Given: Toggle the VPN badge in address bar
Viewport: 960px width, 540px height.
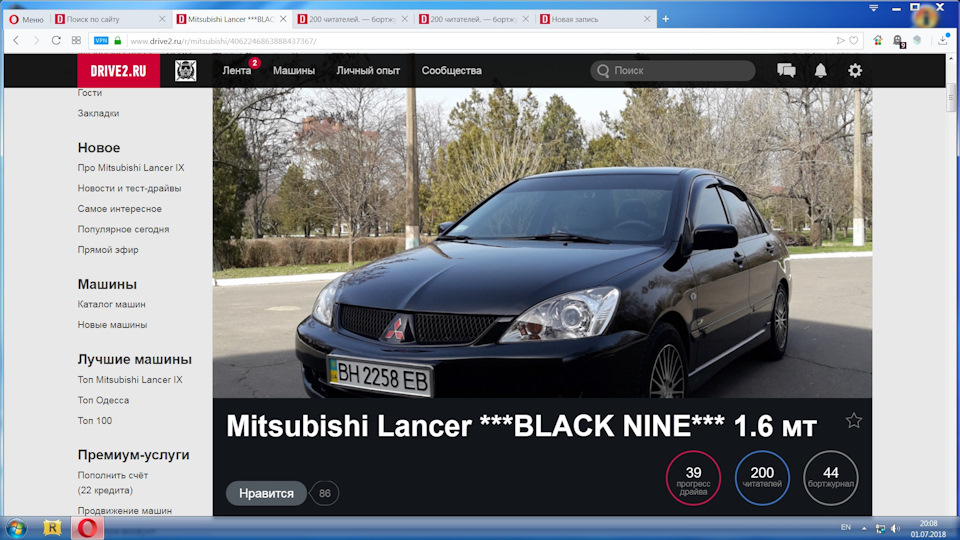Looking at the screenshot, I should click(x=101, y=40).
